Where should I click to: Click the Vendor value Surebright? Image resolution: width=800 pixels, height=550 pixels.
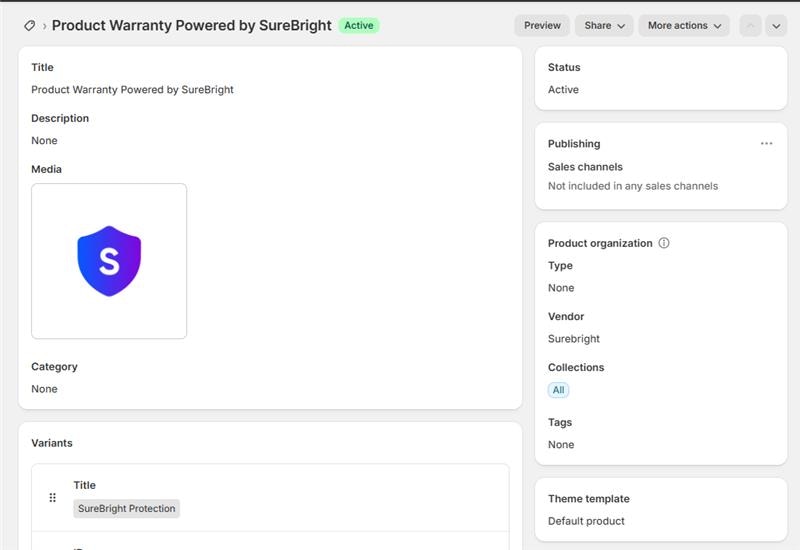click(x=574, y=339)
